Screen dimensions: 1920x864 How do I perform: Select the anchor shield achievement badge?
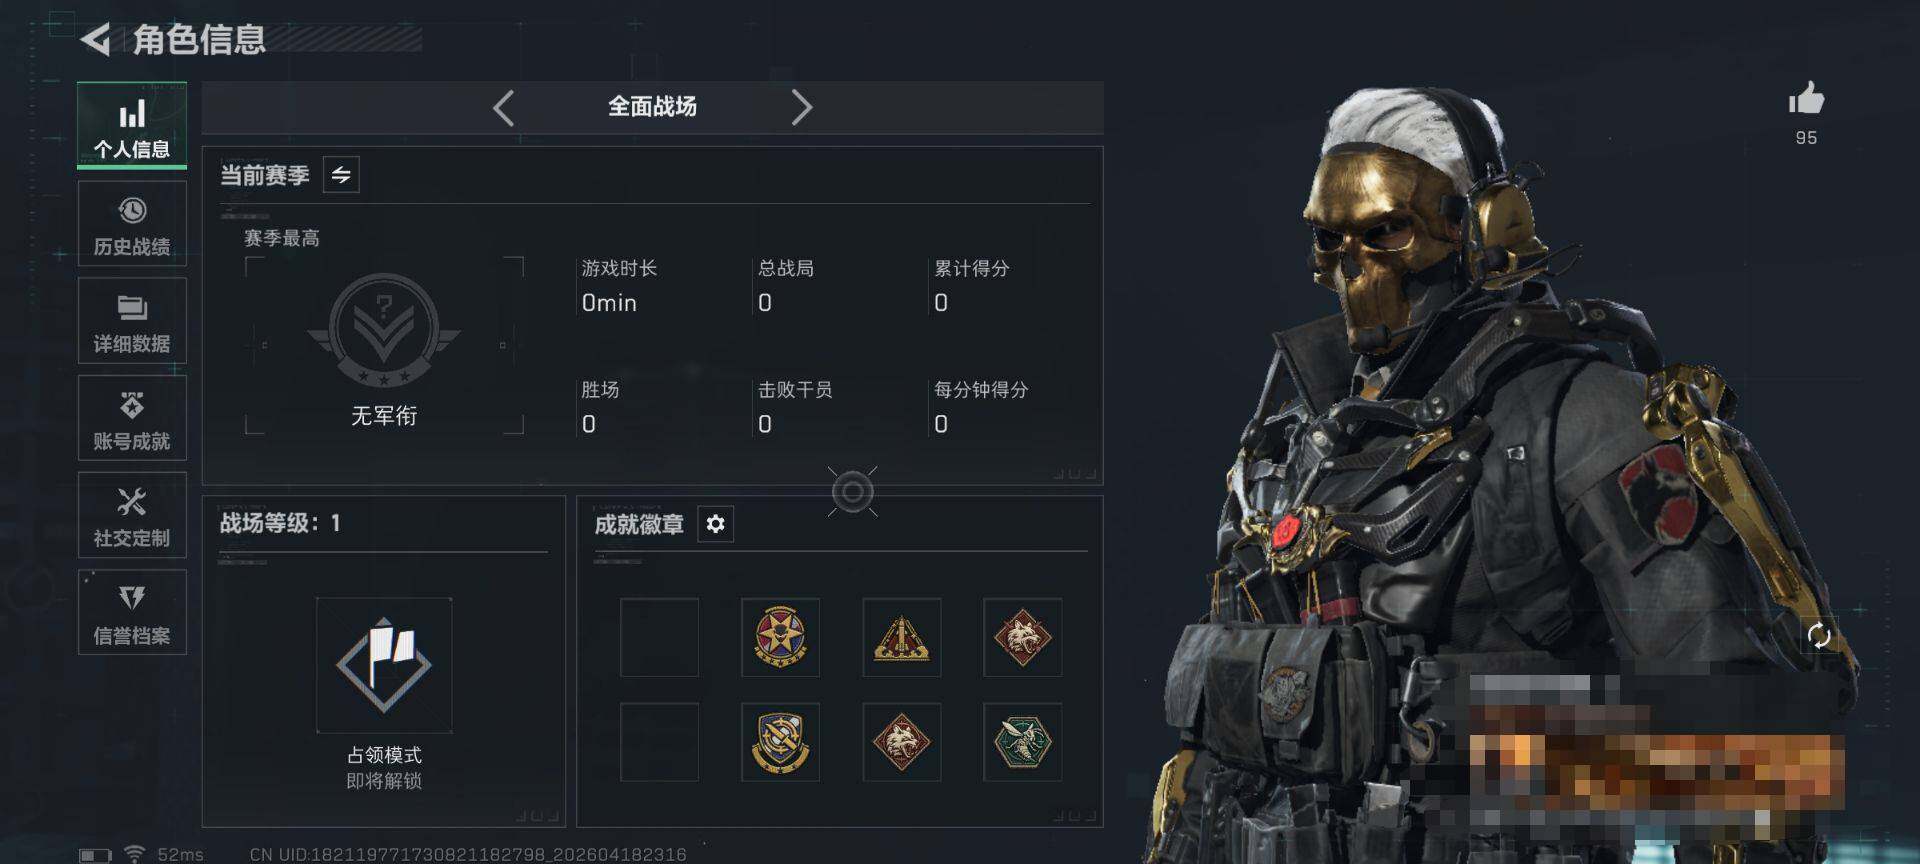(780, 742)
